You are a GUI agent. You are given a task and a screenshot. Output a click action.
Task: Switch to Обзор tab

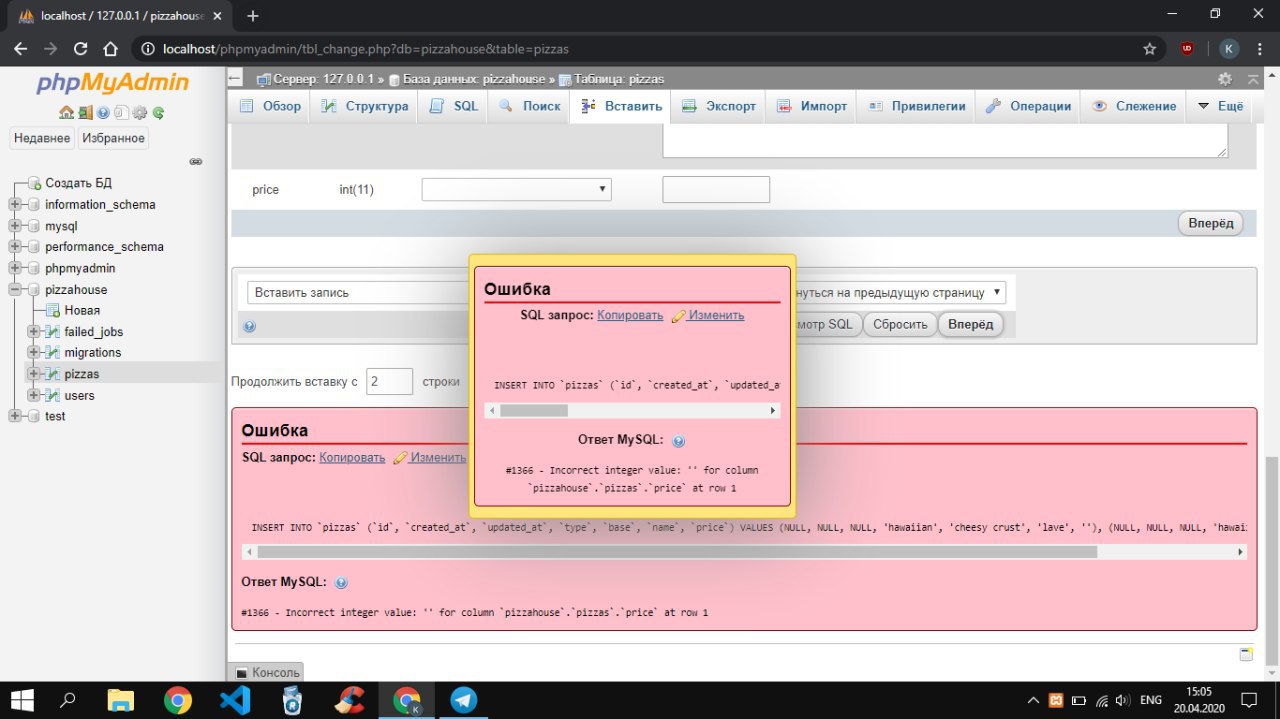coord(271,106)
